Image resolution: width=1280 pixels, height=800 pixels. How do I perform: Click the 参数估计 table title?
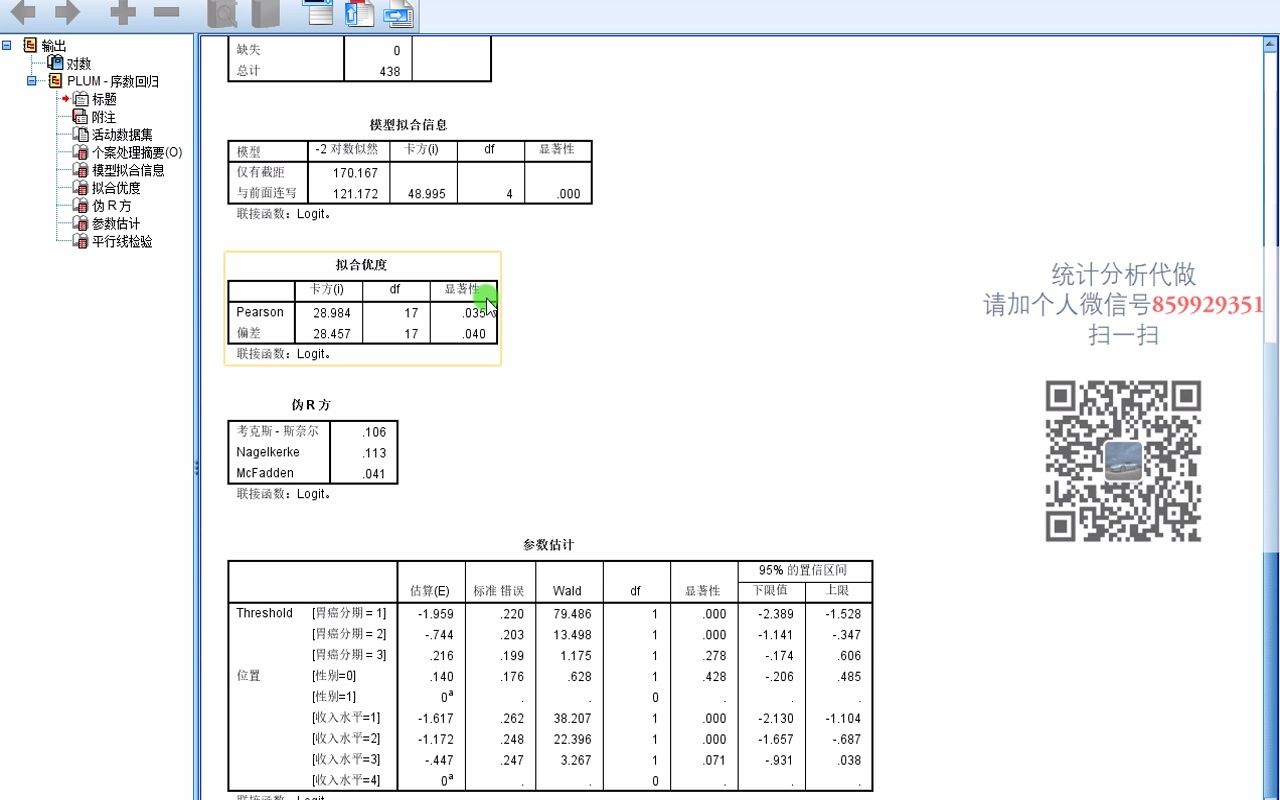point(548,545)
